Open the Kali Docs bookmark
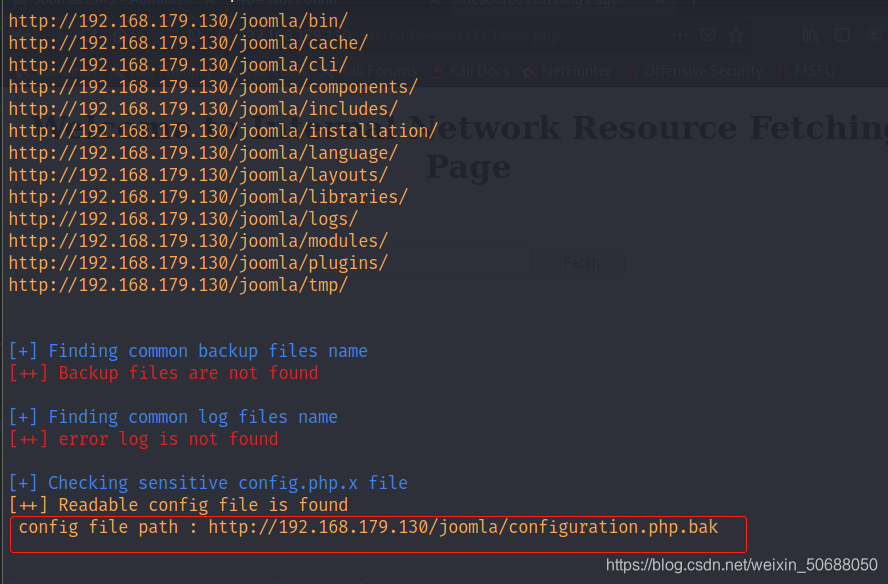888x584 pixels. (472, 71)
